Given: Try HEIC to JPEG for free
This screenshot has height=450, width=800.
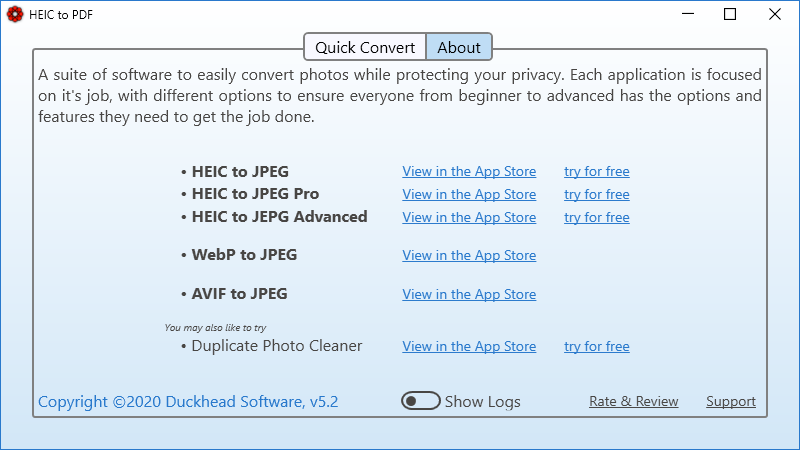Looking at the screenshot, I should [x=596, y=171].
